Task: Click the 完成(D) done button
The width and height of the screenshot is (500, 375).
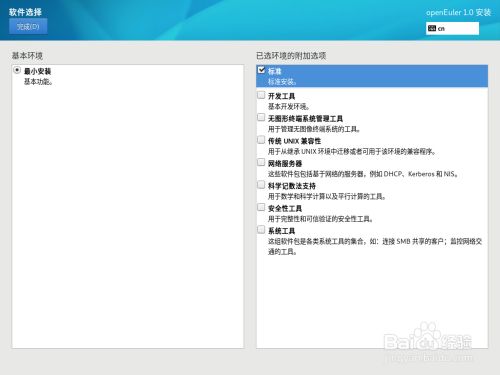Action: pos(28,26)
